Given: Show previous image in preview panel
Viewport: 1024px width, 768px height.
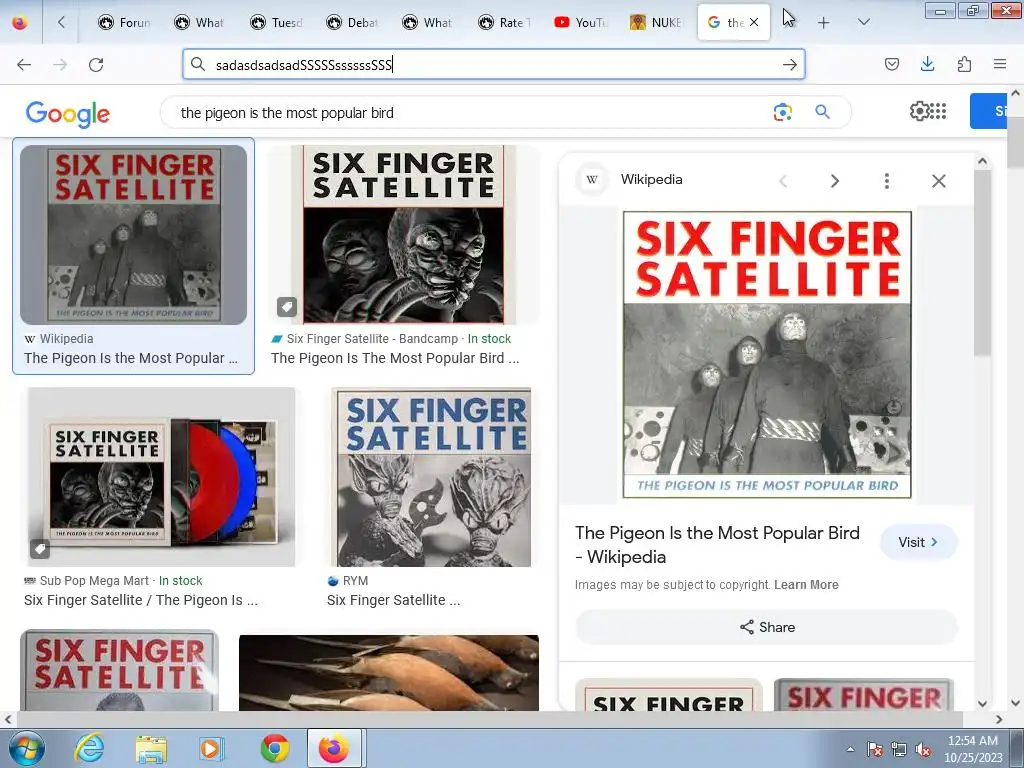Looking at the screenshot, I should [783, 181].
